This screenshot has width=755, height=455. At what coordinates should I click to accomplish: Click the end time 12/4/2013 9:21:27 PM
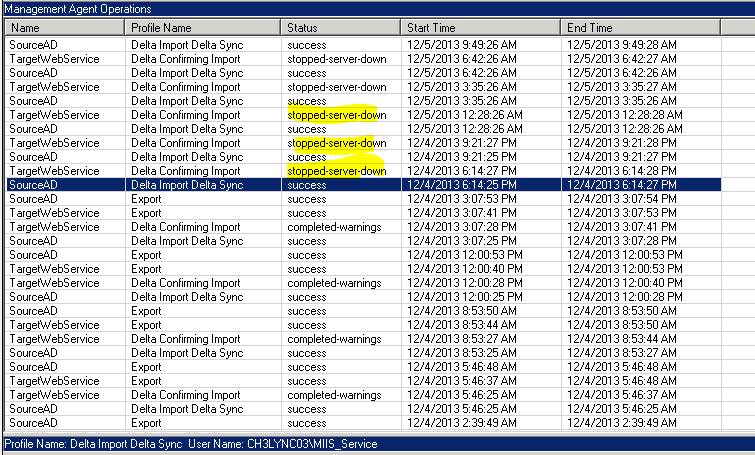[621, 157]
